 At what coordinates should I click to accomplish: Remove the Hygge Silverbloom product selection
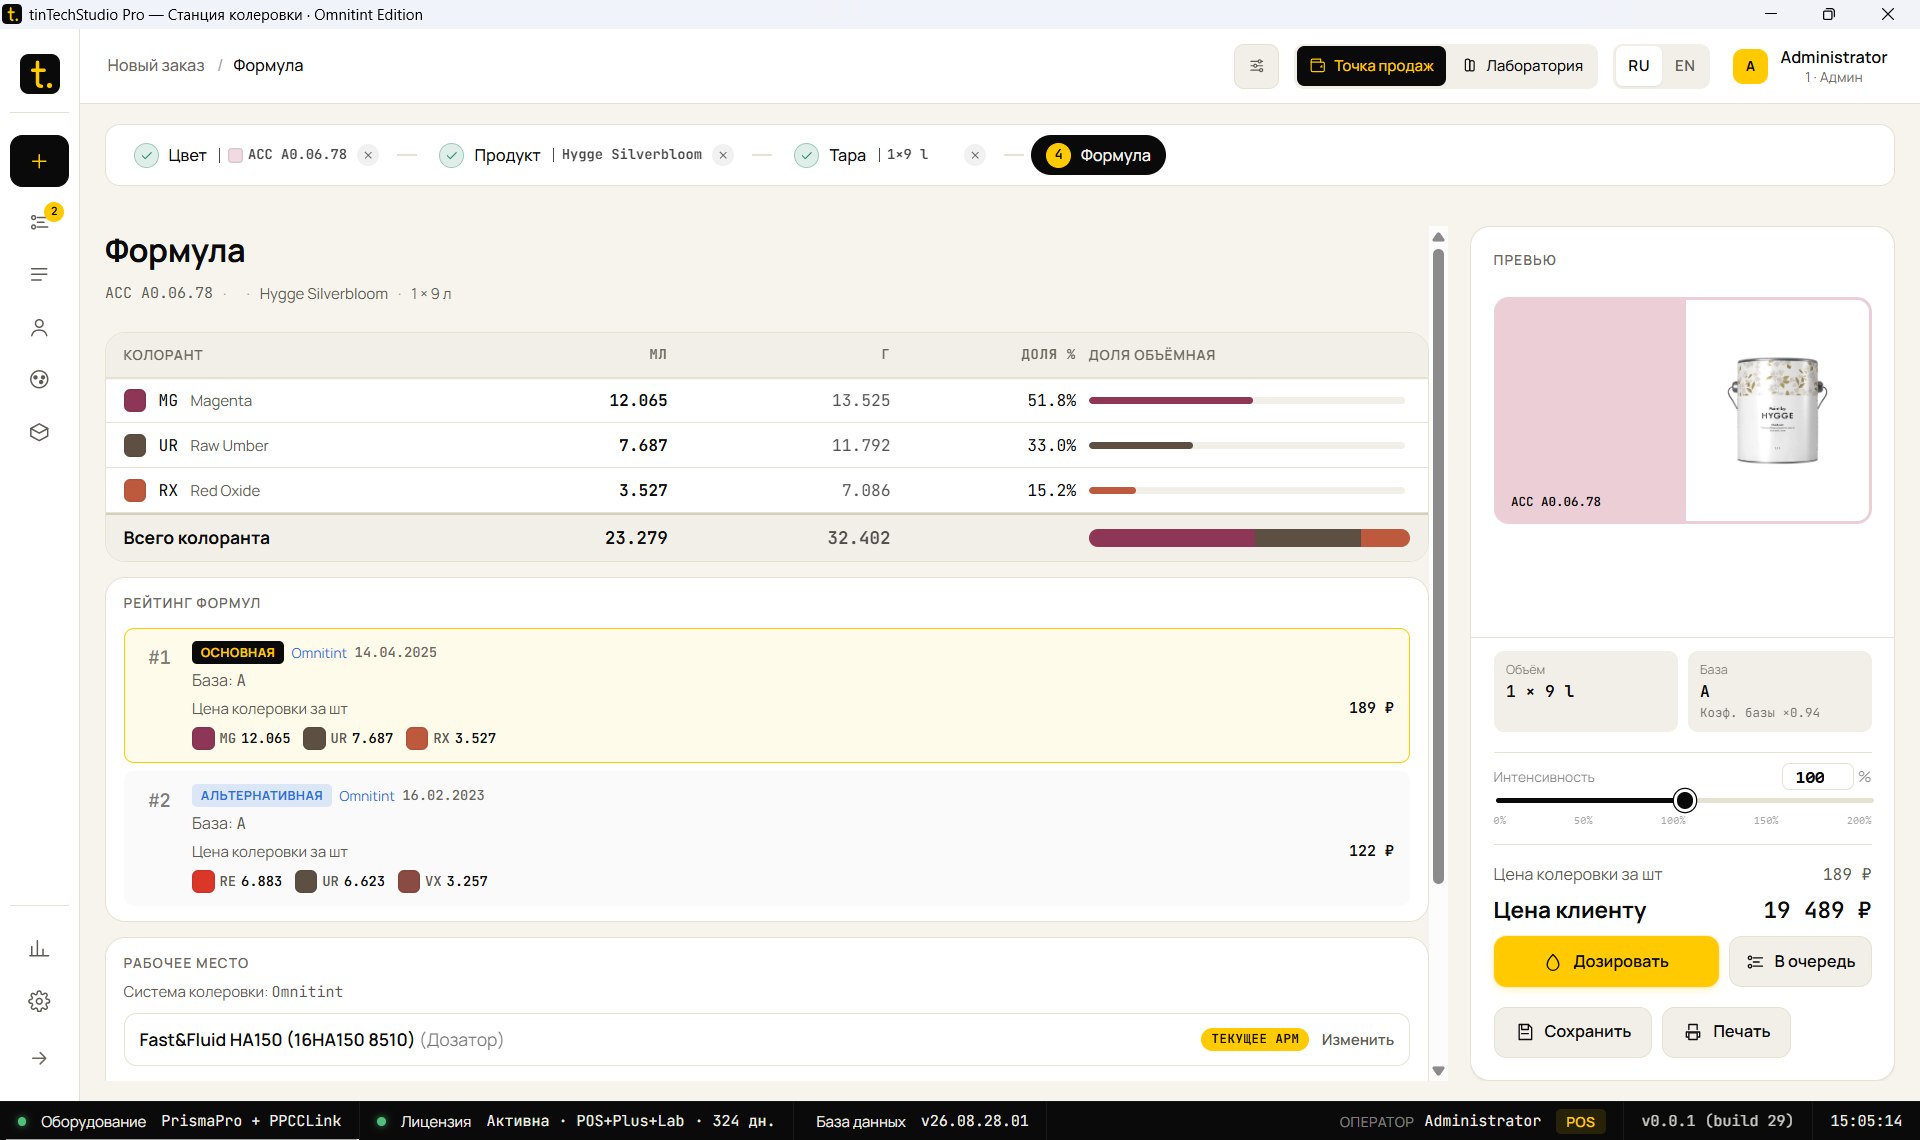[x=723, y=155]
